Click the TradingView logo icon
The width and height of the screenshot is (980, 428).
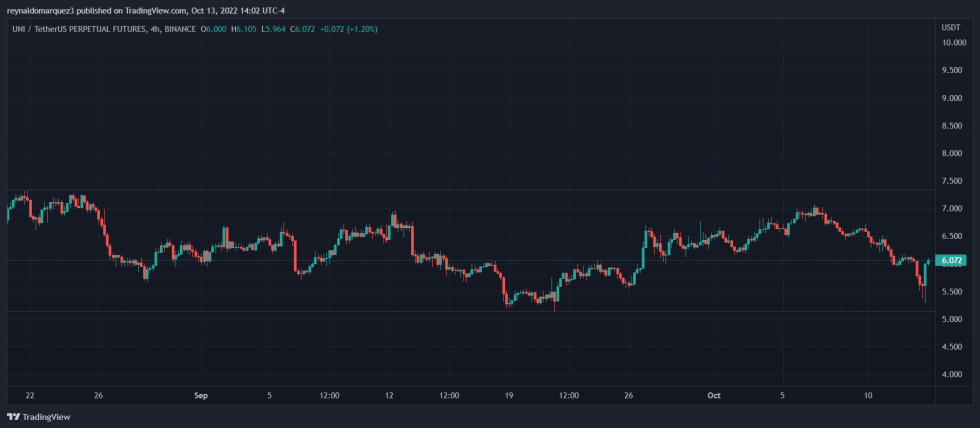coord(13,416)
